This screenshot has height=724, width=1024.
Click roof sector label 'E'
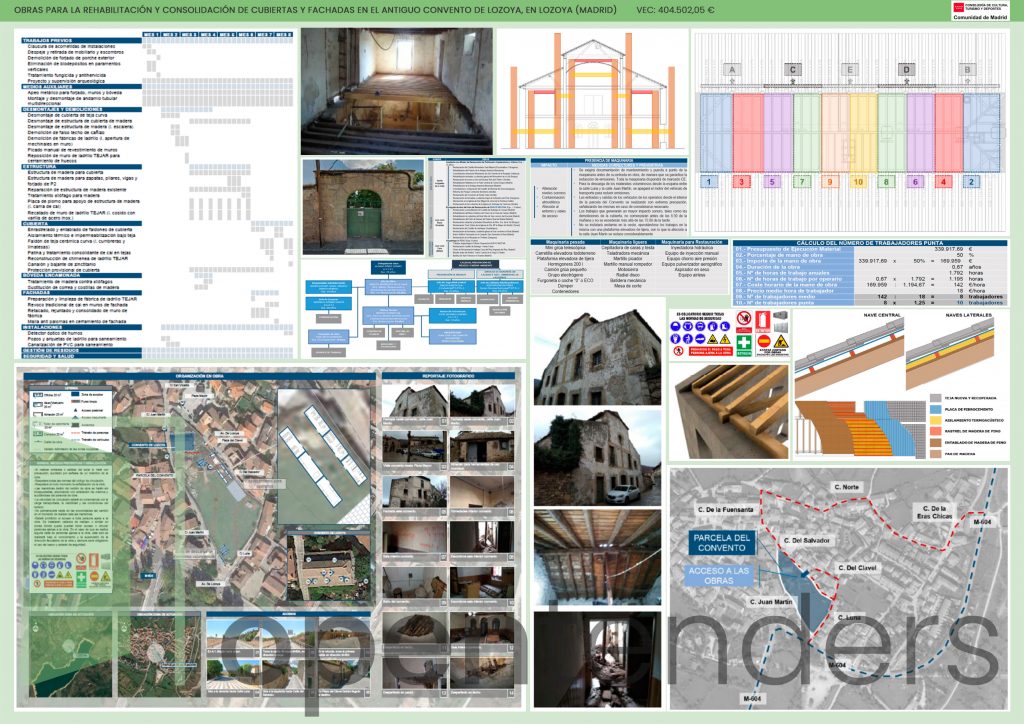click(850, 70)
